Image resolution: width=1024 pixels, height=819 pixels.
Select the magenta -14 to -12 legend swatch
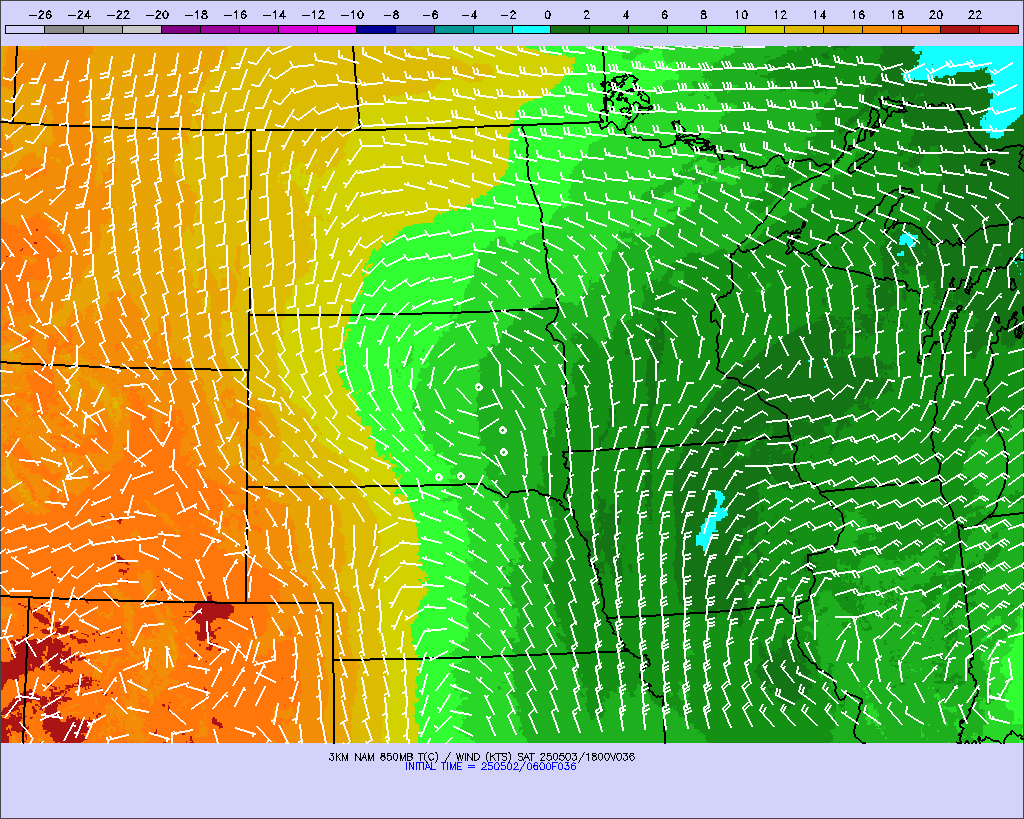298,29
